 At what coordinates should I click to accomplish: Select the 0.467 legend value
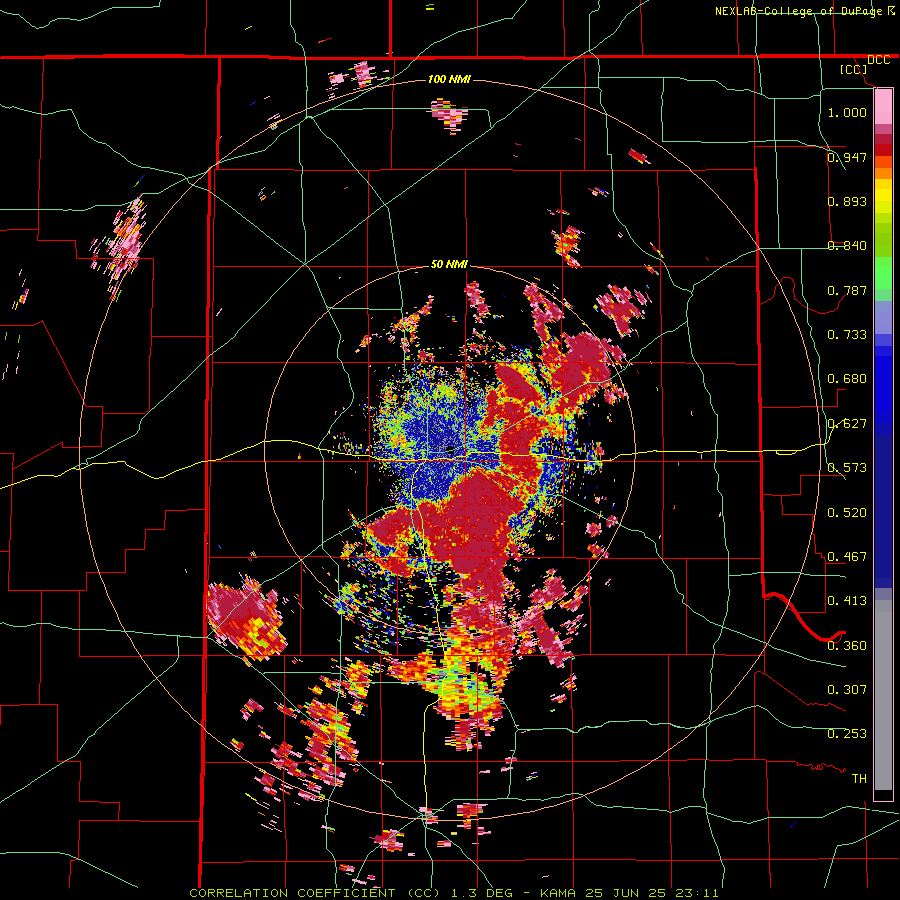(x=847, y=557)
